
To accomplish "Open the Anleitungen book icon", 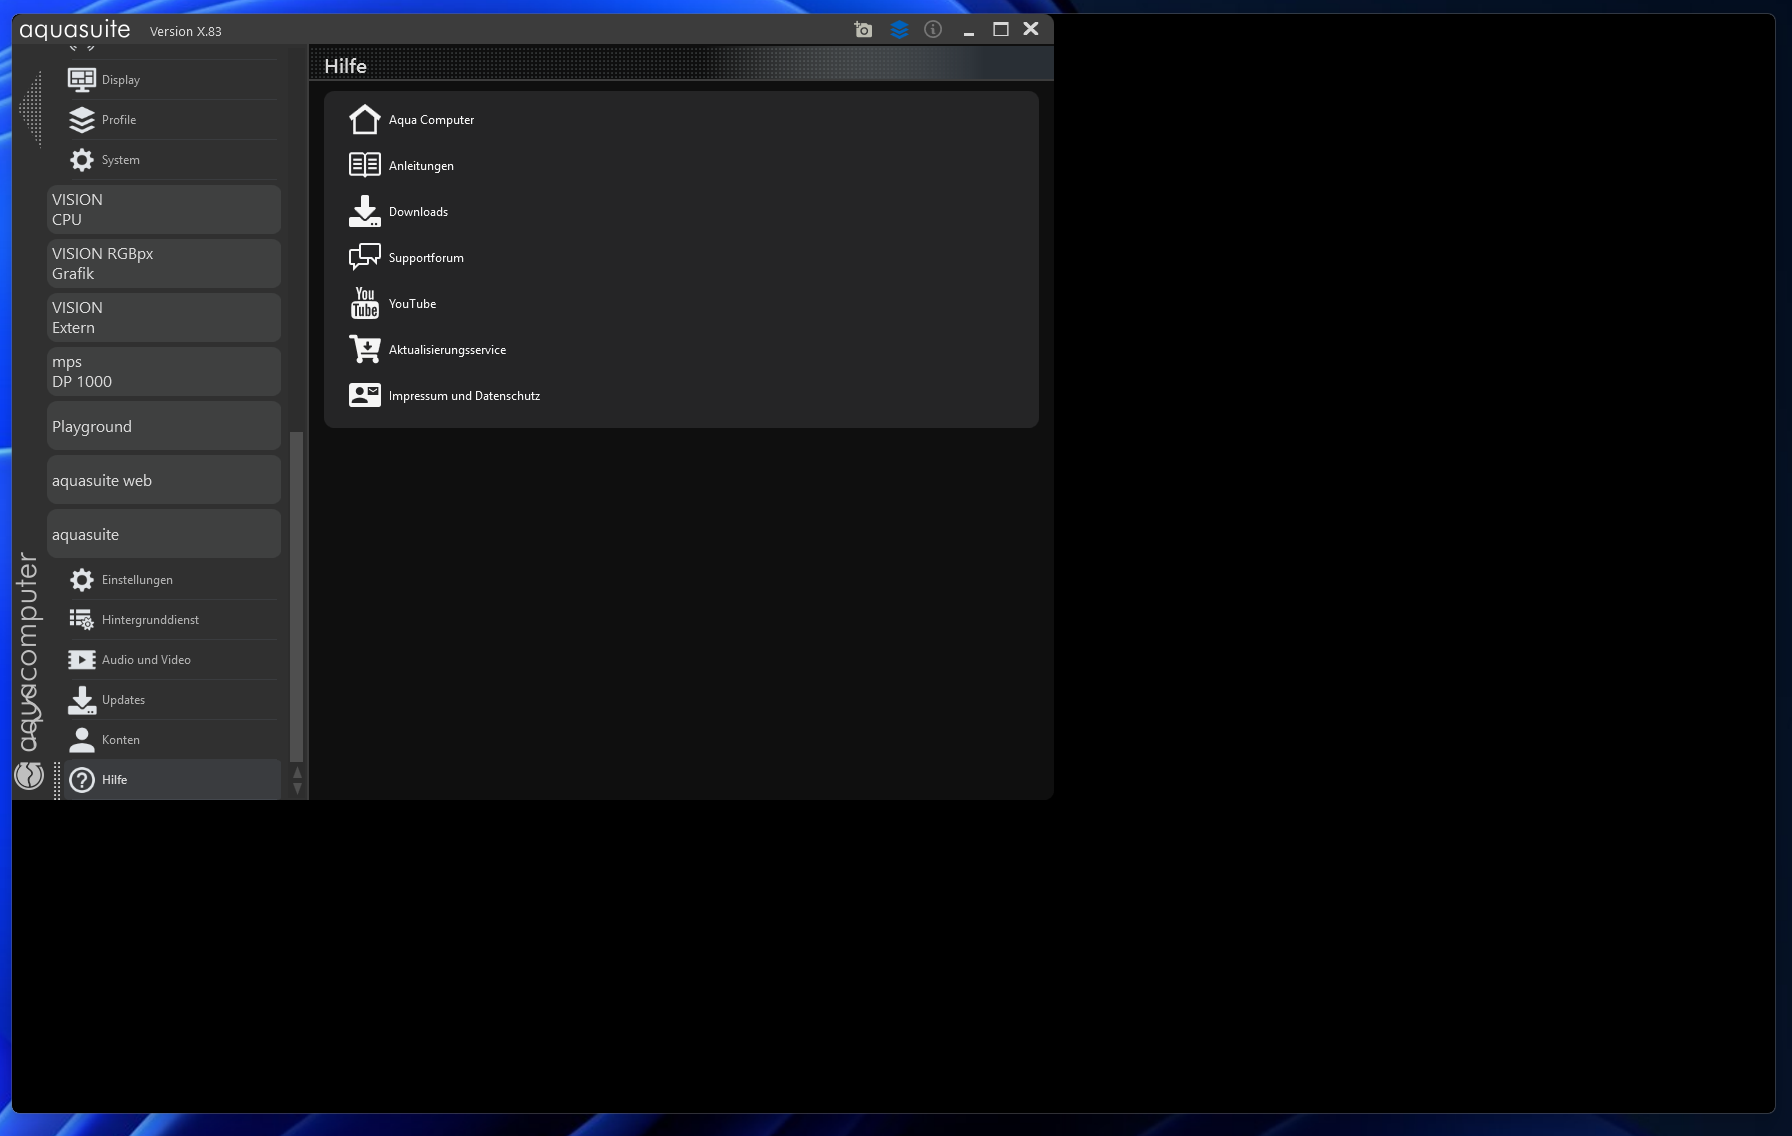I will point(364,165).
